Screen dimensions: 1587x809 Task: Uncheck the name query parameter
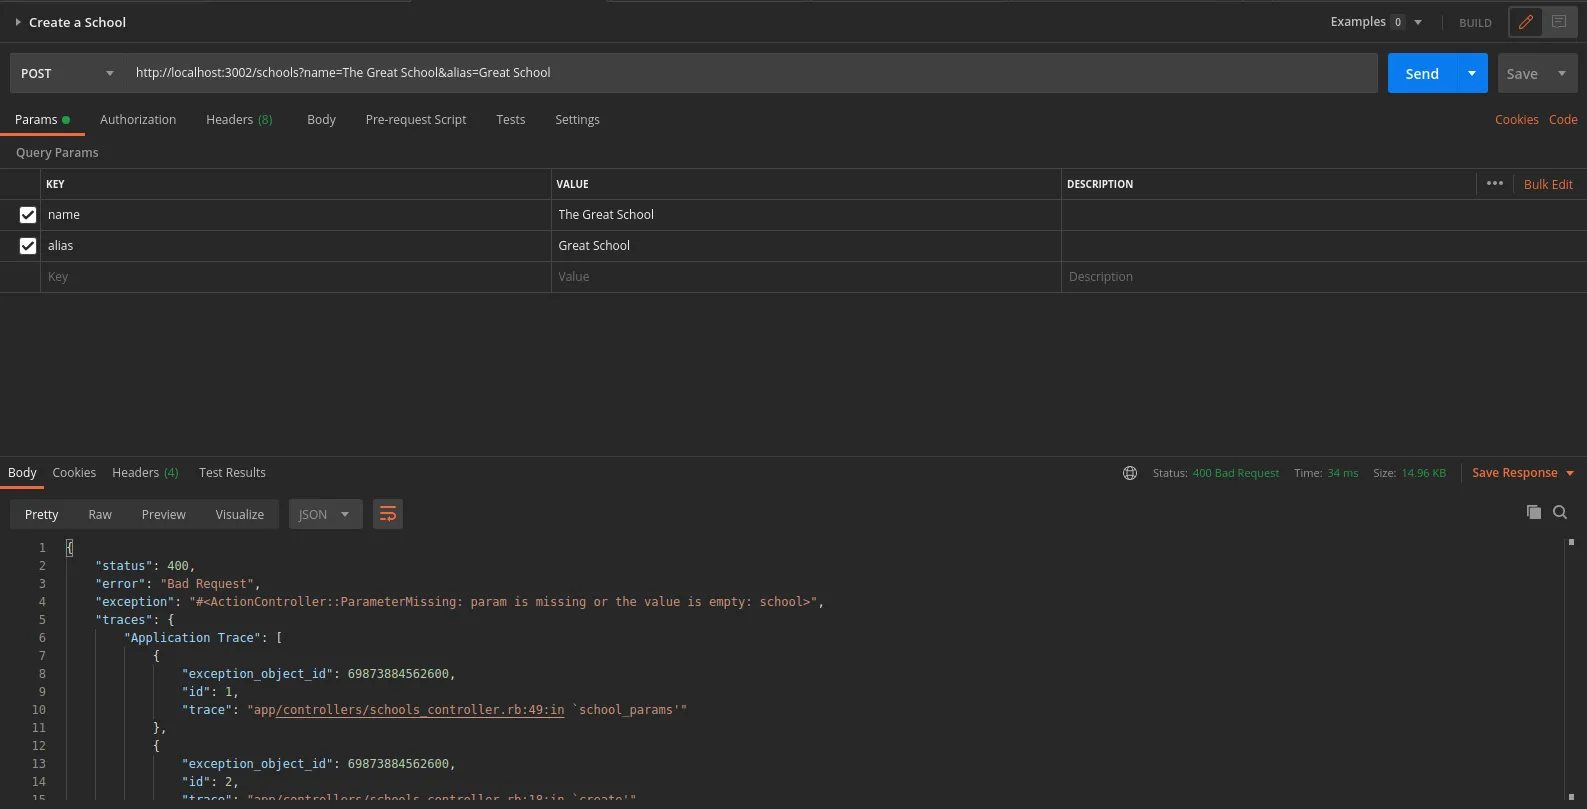pos(28,215)
